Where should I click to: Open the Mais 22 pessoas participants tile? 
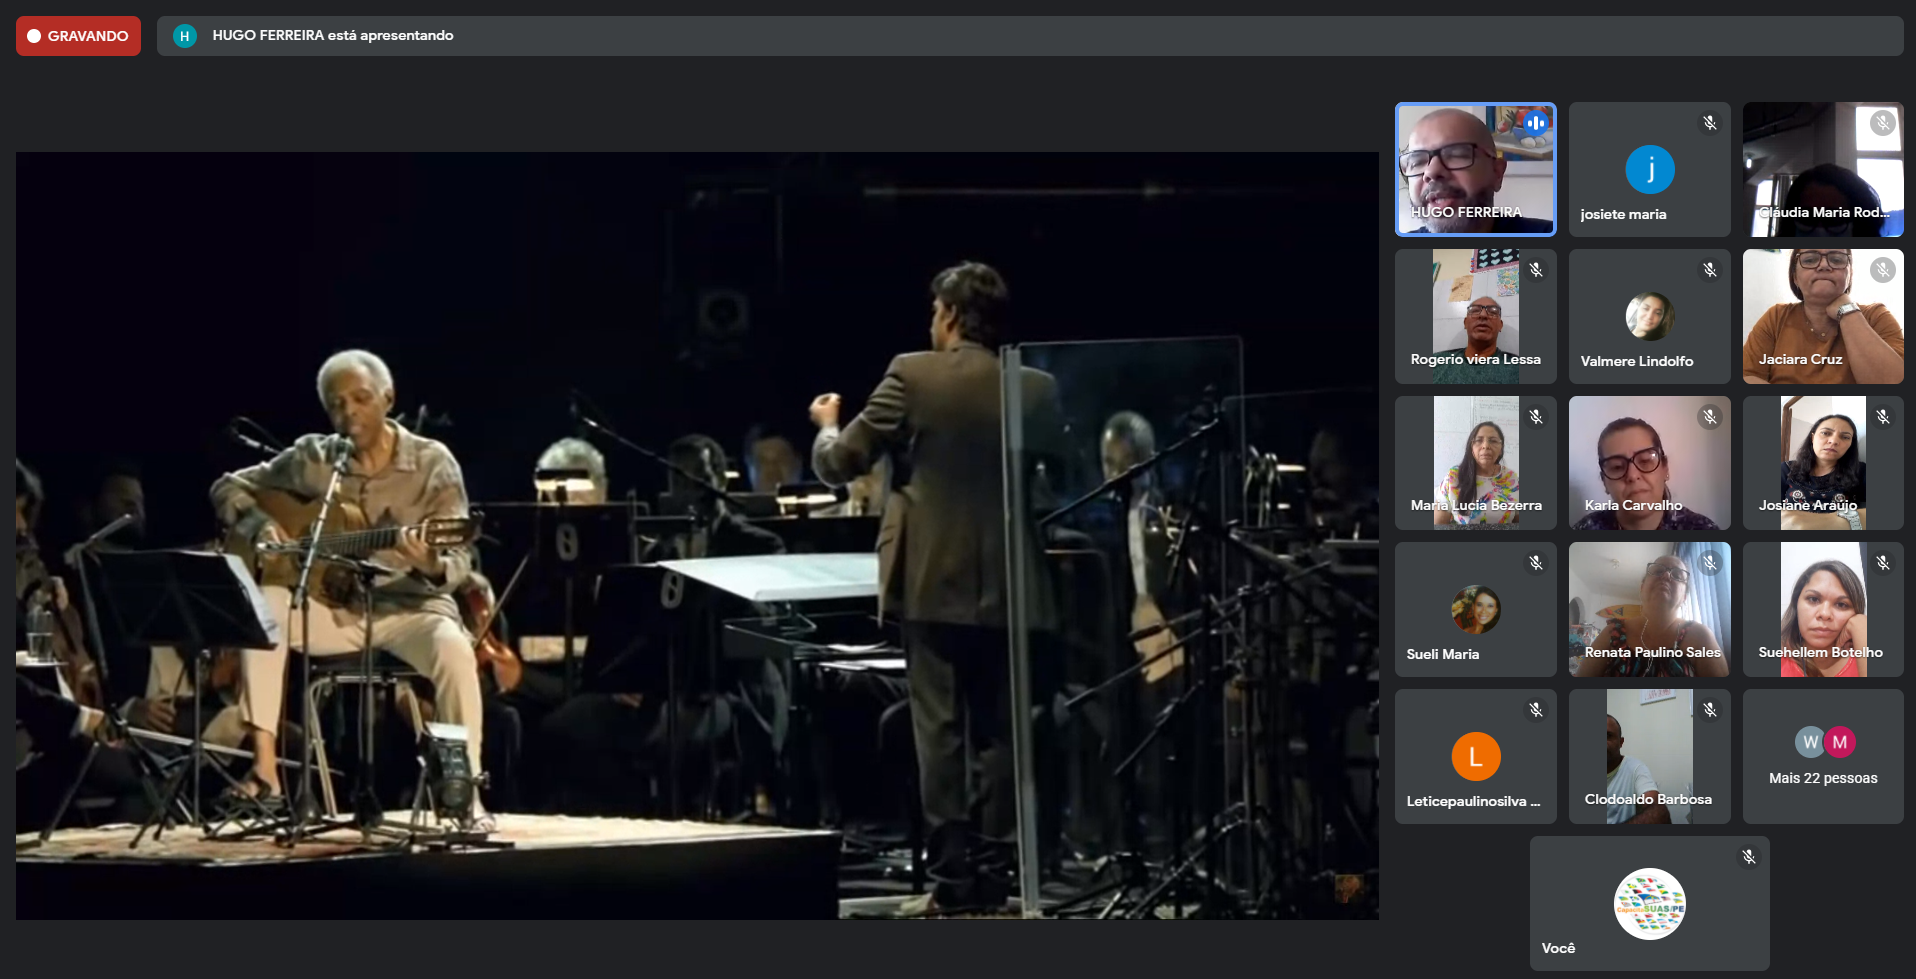click(x=1823, y=757)
